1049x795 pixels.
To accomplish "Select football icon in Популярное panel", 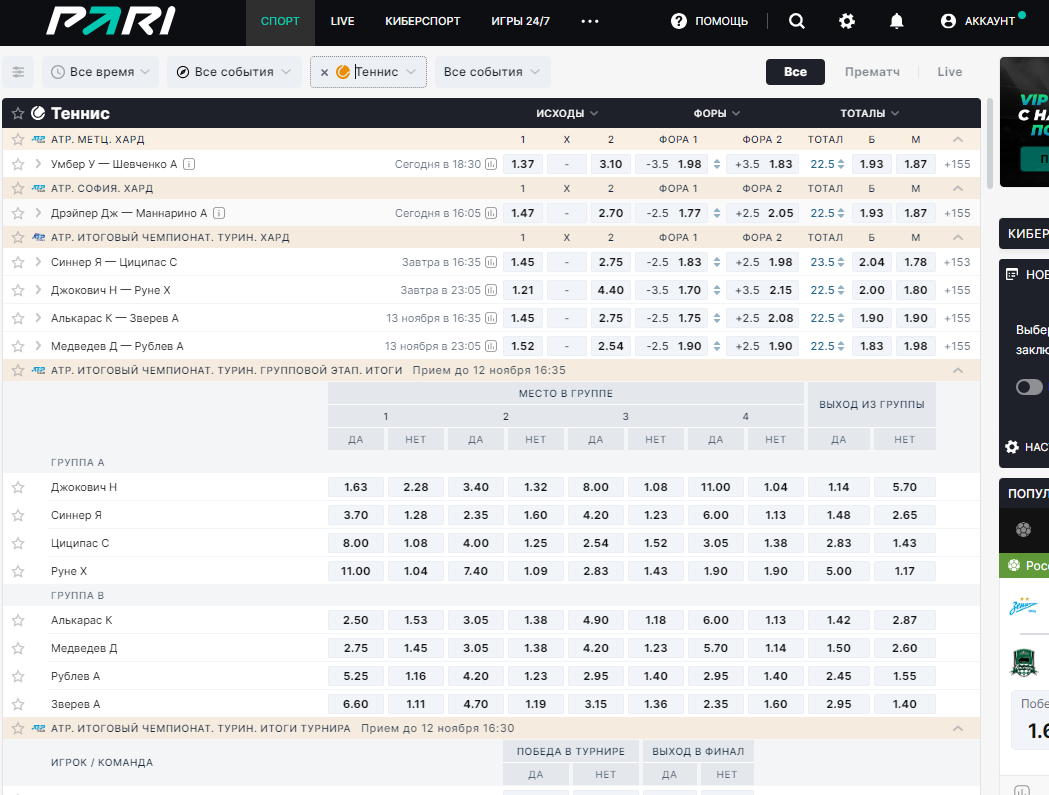I will click(1023, 529).
